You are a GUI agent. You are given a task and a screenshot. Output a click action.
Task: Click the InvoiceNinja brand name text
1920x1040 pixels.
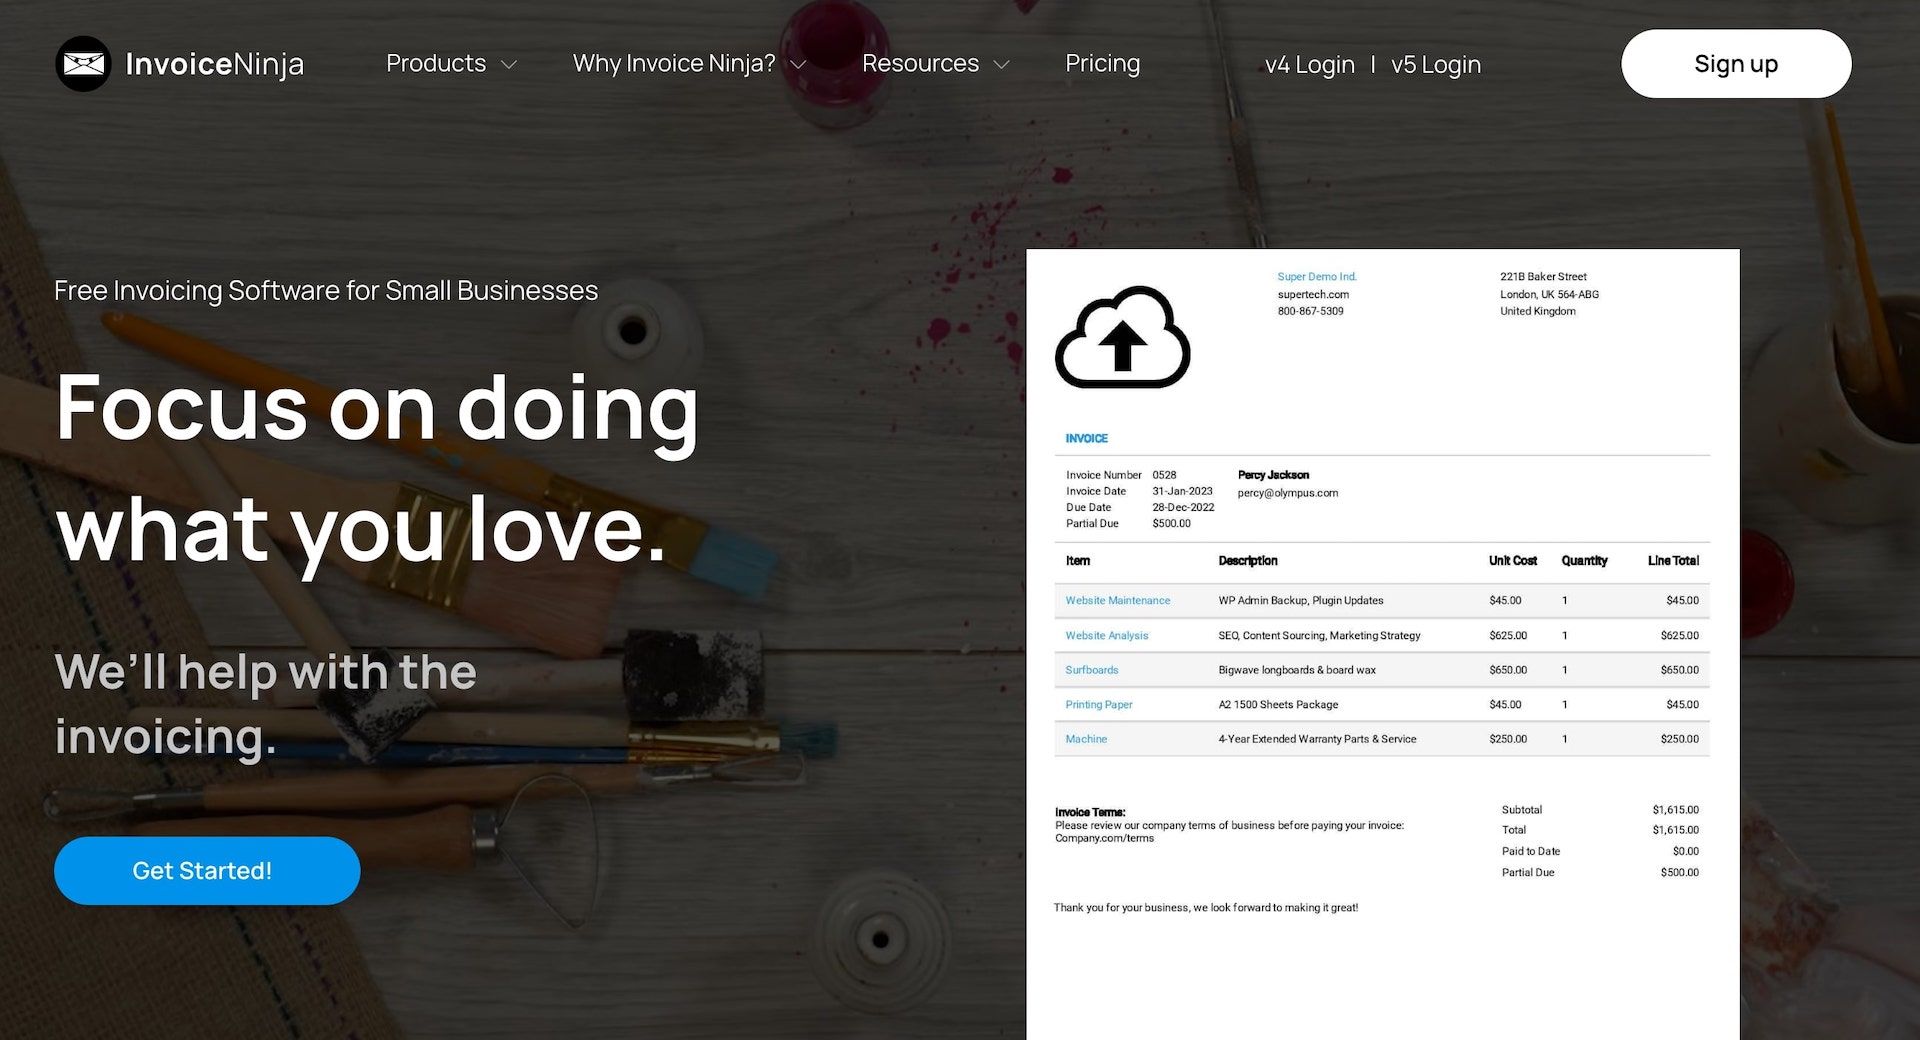214,64
